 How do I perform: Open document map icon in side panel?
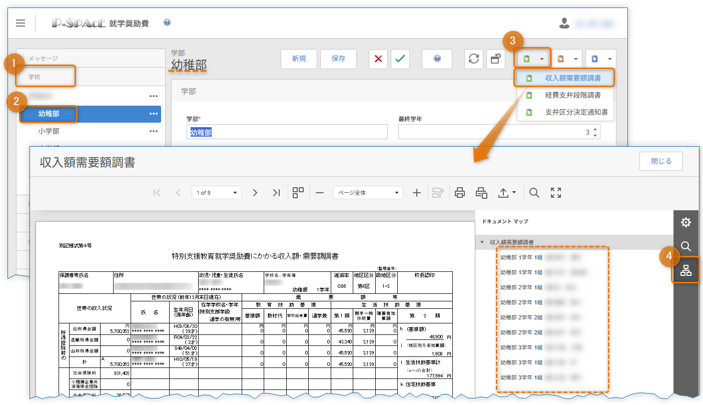pos(686,270)
